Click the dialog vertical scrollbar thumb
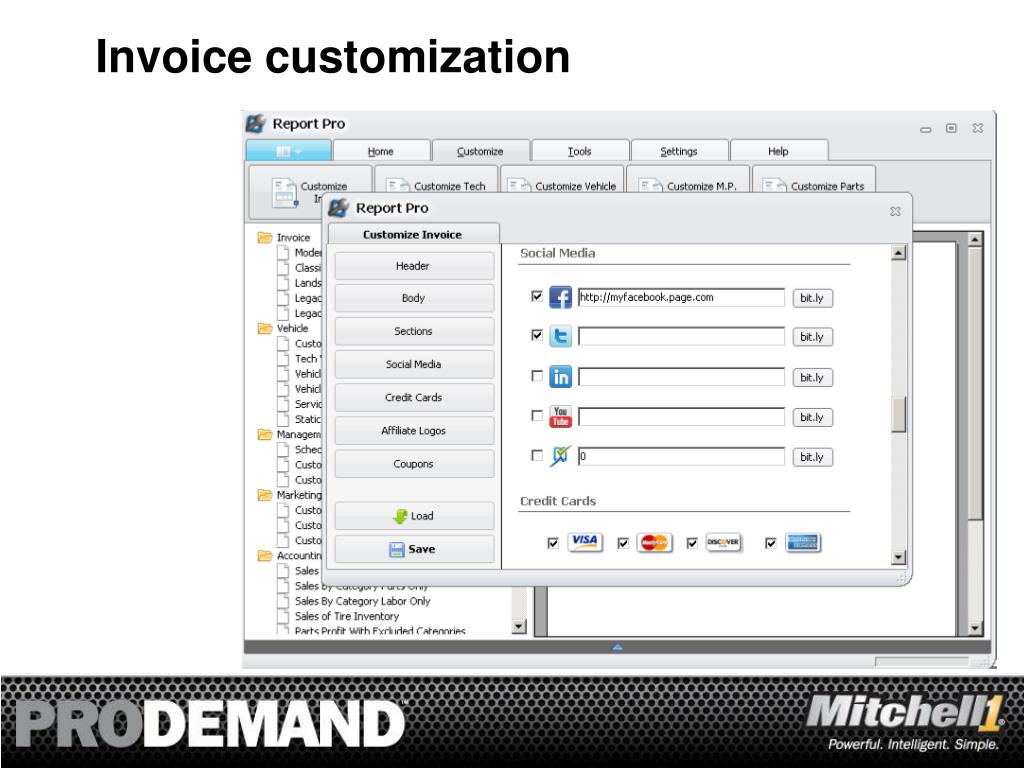Screen dimensions: 1024x768 [x=899, y=414]
